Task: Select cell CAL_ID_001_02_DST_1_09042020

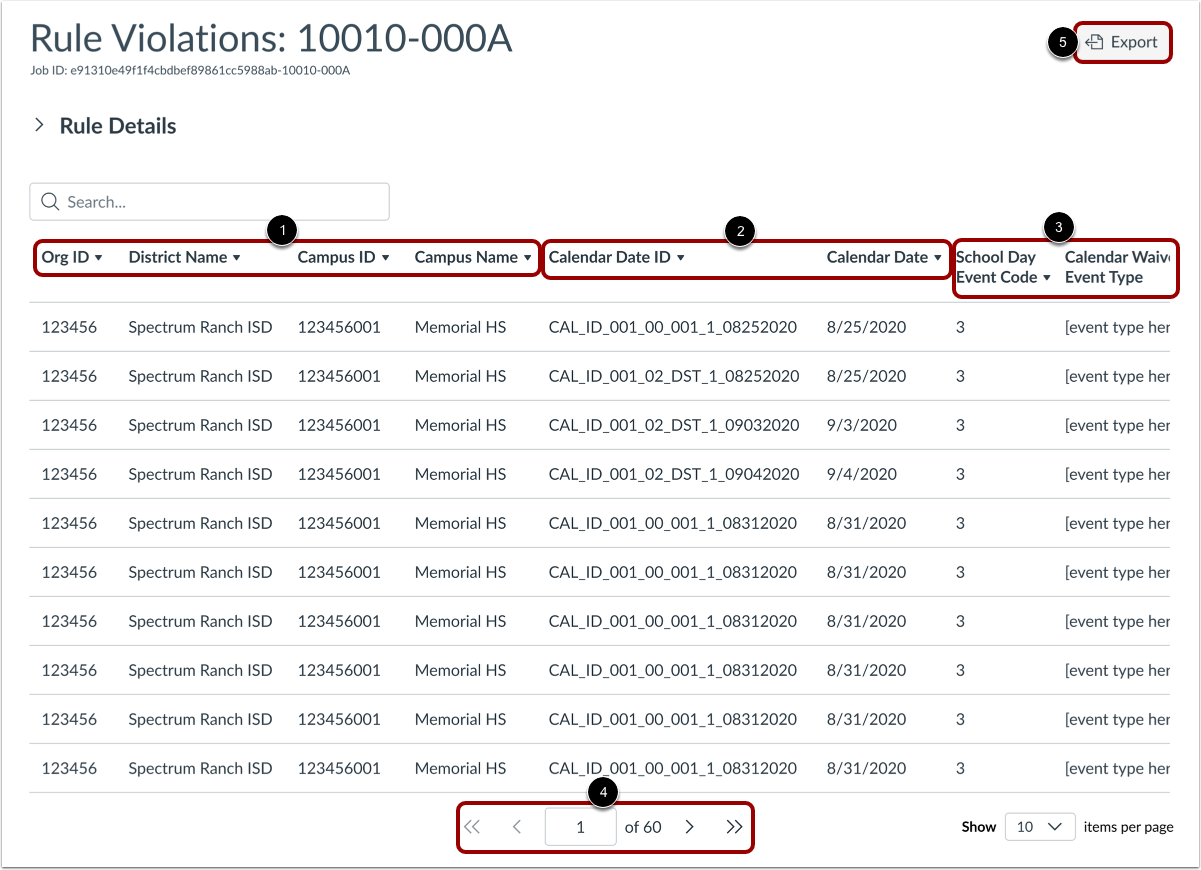Action: click(674, 474)
